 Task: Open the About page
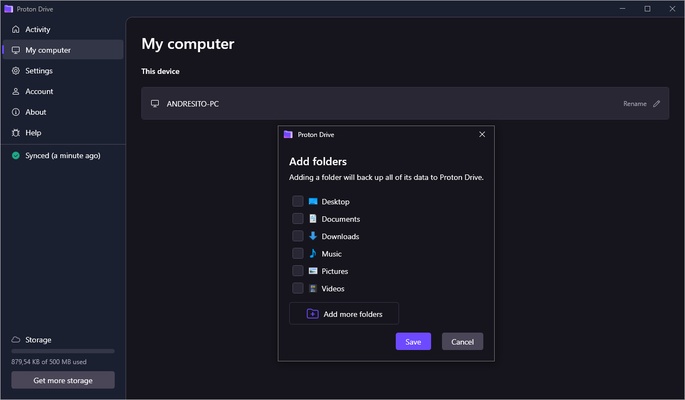pyautogui.click(x=63, y=112)
